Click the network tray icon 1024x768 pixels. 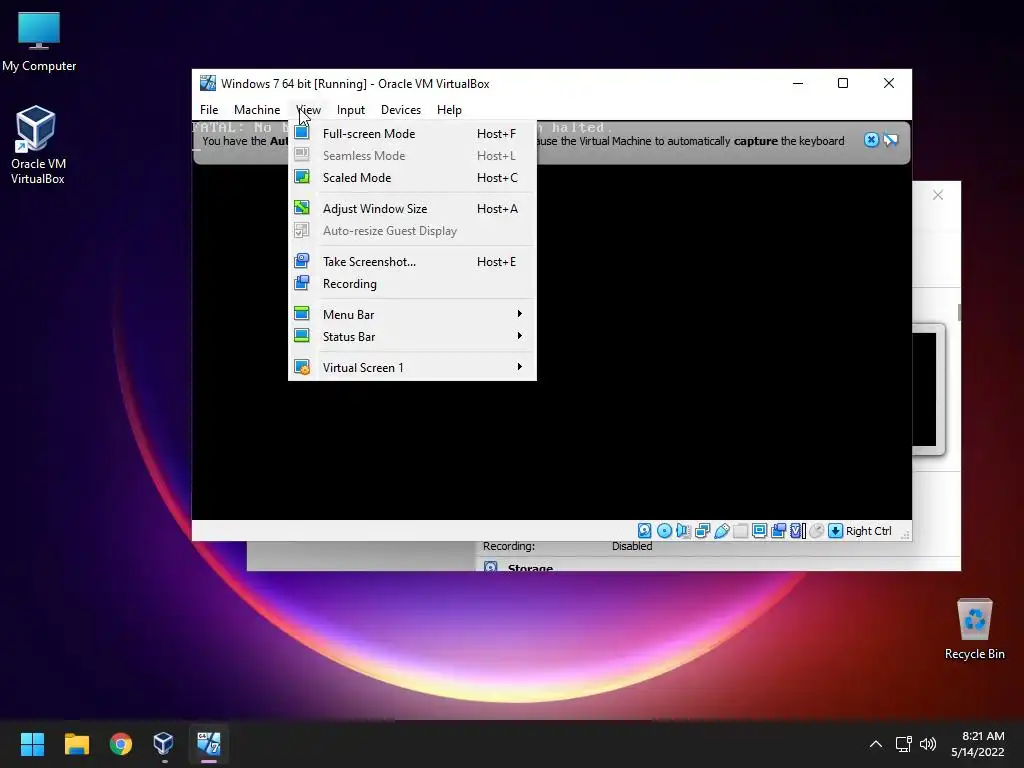(903, 744)
